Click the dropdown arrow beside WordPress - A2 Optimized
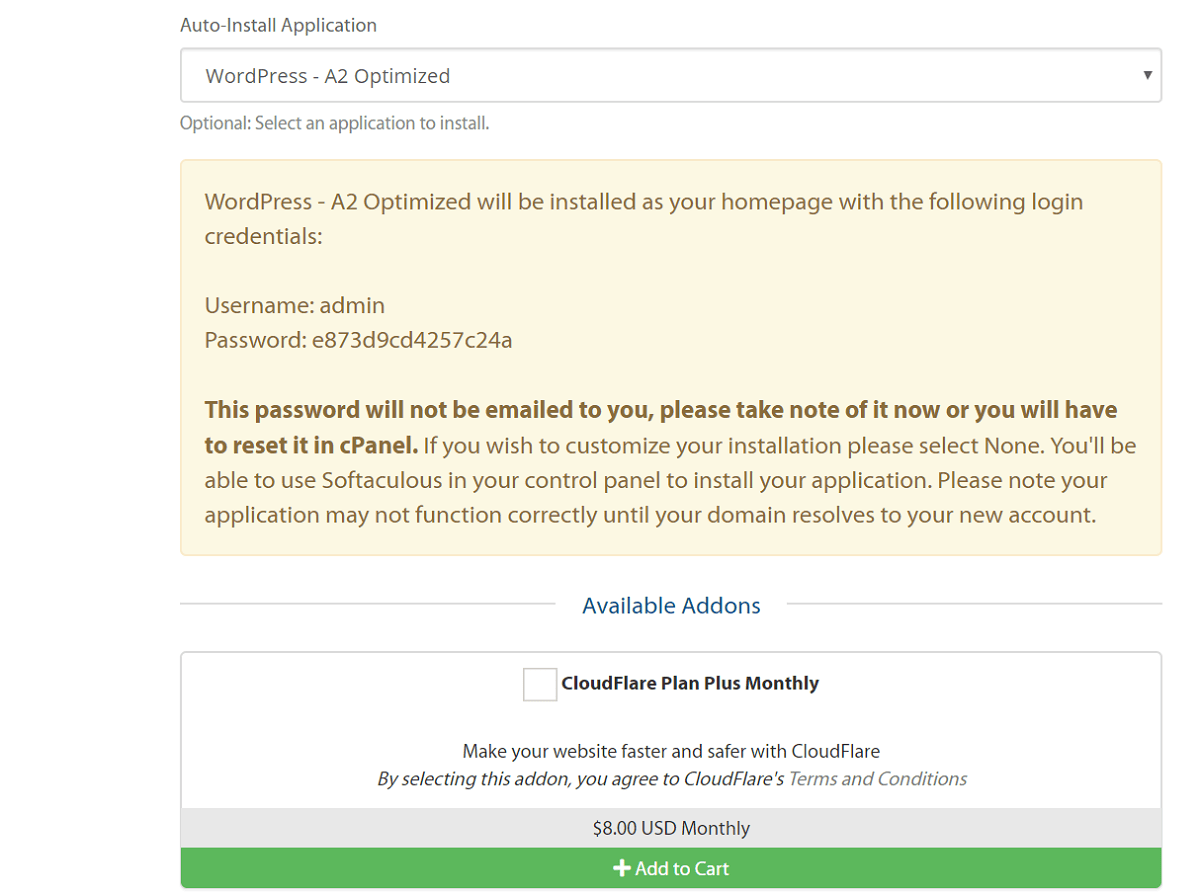The image size is (1200, 896). point(1147,75)
